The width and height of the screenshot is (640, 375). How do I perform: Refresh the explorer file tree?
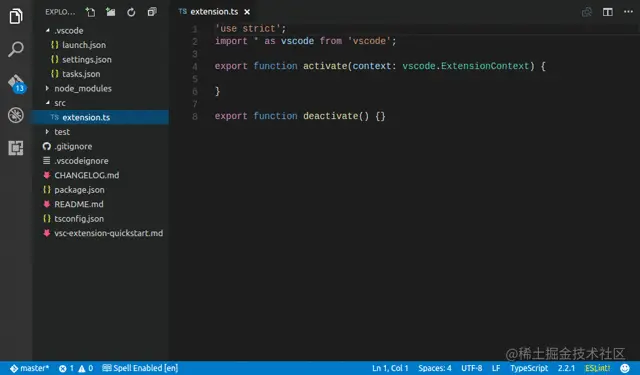(131, 12)
